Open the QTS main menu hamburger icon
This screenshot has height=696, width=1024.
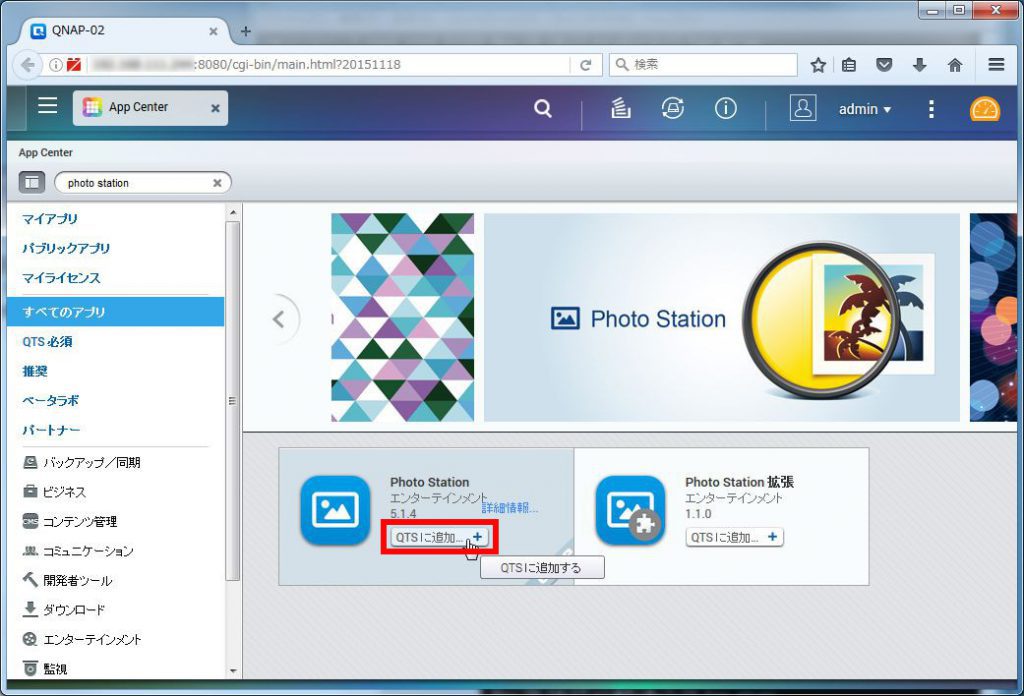[x=47, y=106]
